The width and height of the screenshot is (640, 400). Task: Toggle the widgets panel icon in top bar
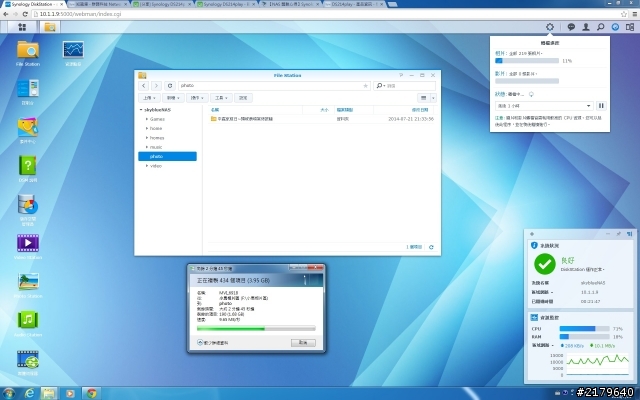pyautogui.click(x=630, y=27)
